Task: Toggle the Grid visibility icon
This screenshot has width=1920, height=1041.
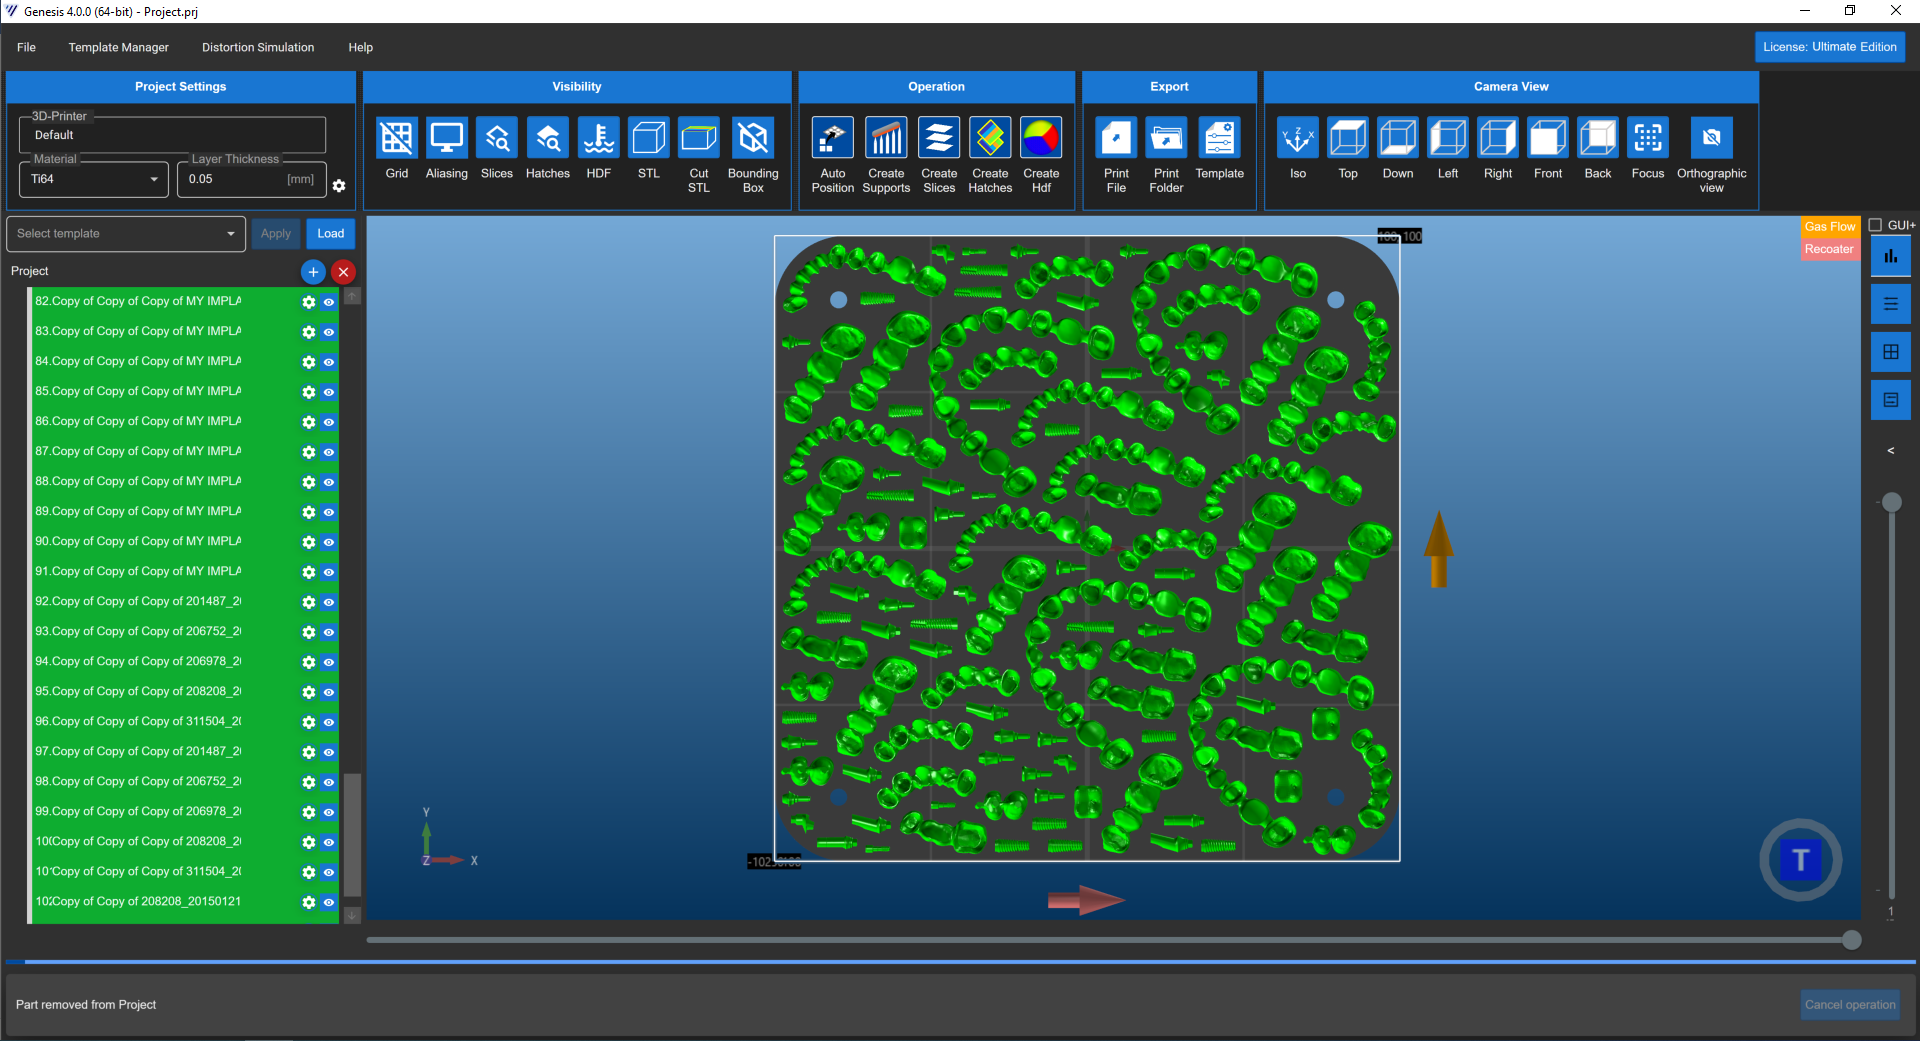Action: point(396,138)
